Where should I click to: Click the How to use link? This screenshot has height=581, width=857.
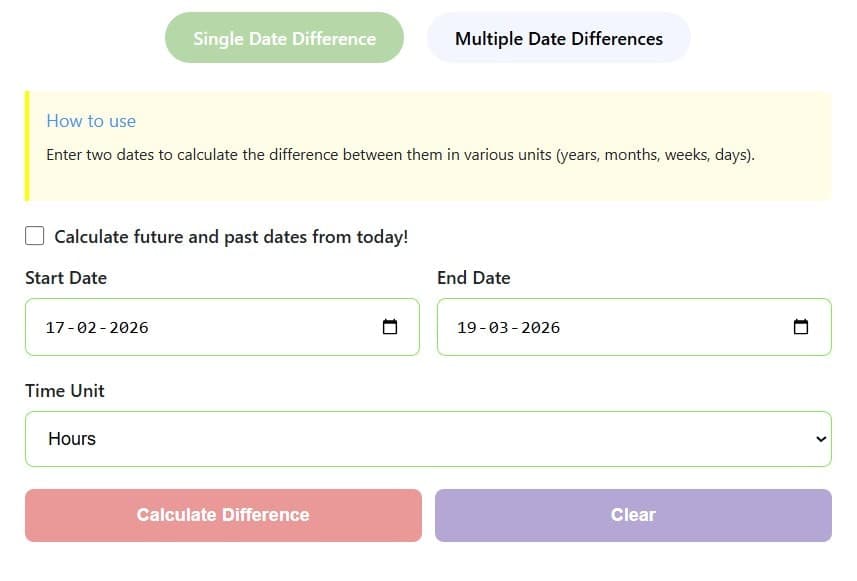tap(91, 120)
